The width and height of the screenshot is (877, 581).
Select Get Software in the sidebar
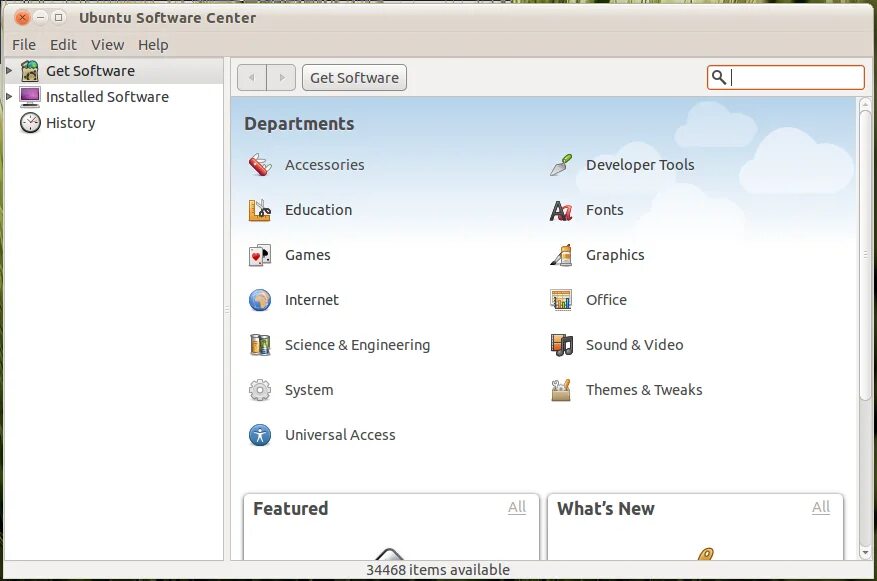point(114,71)
